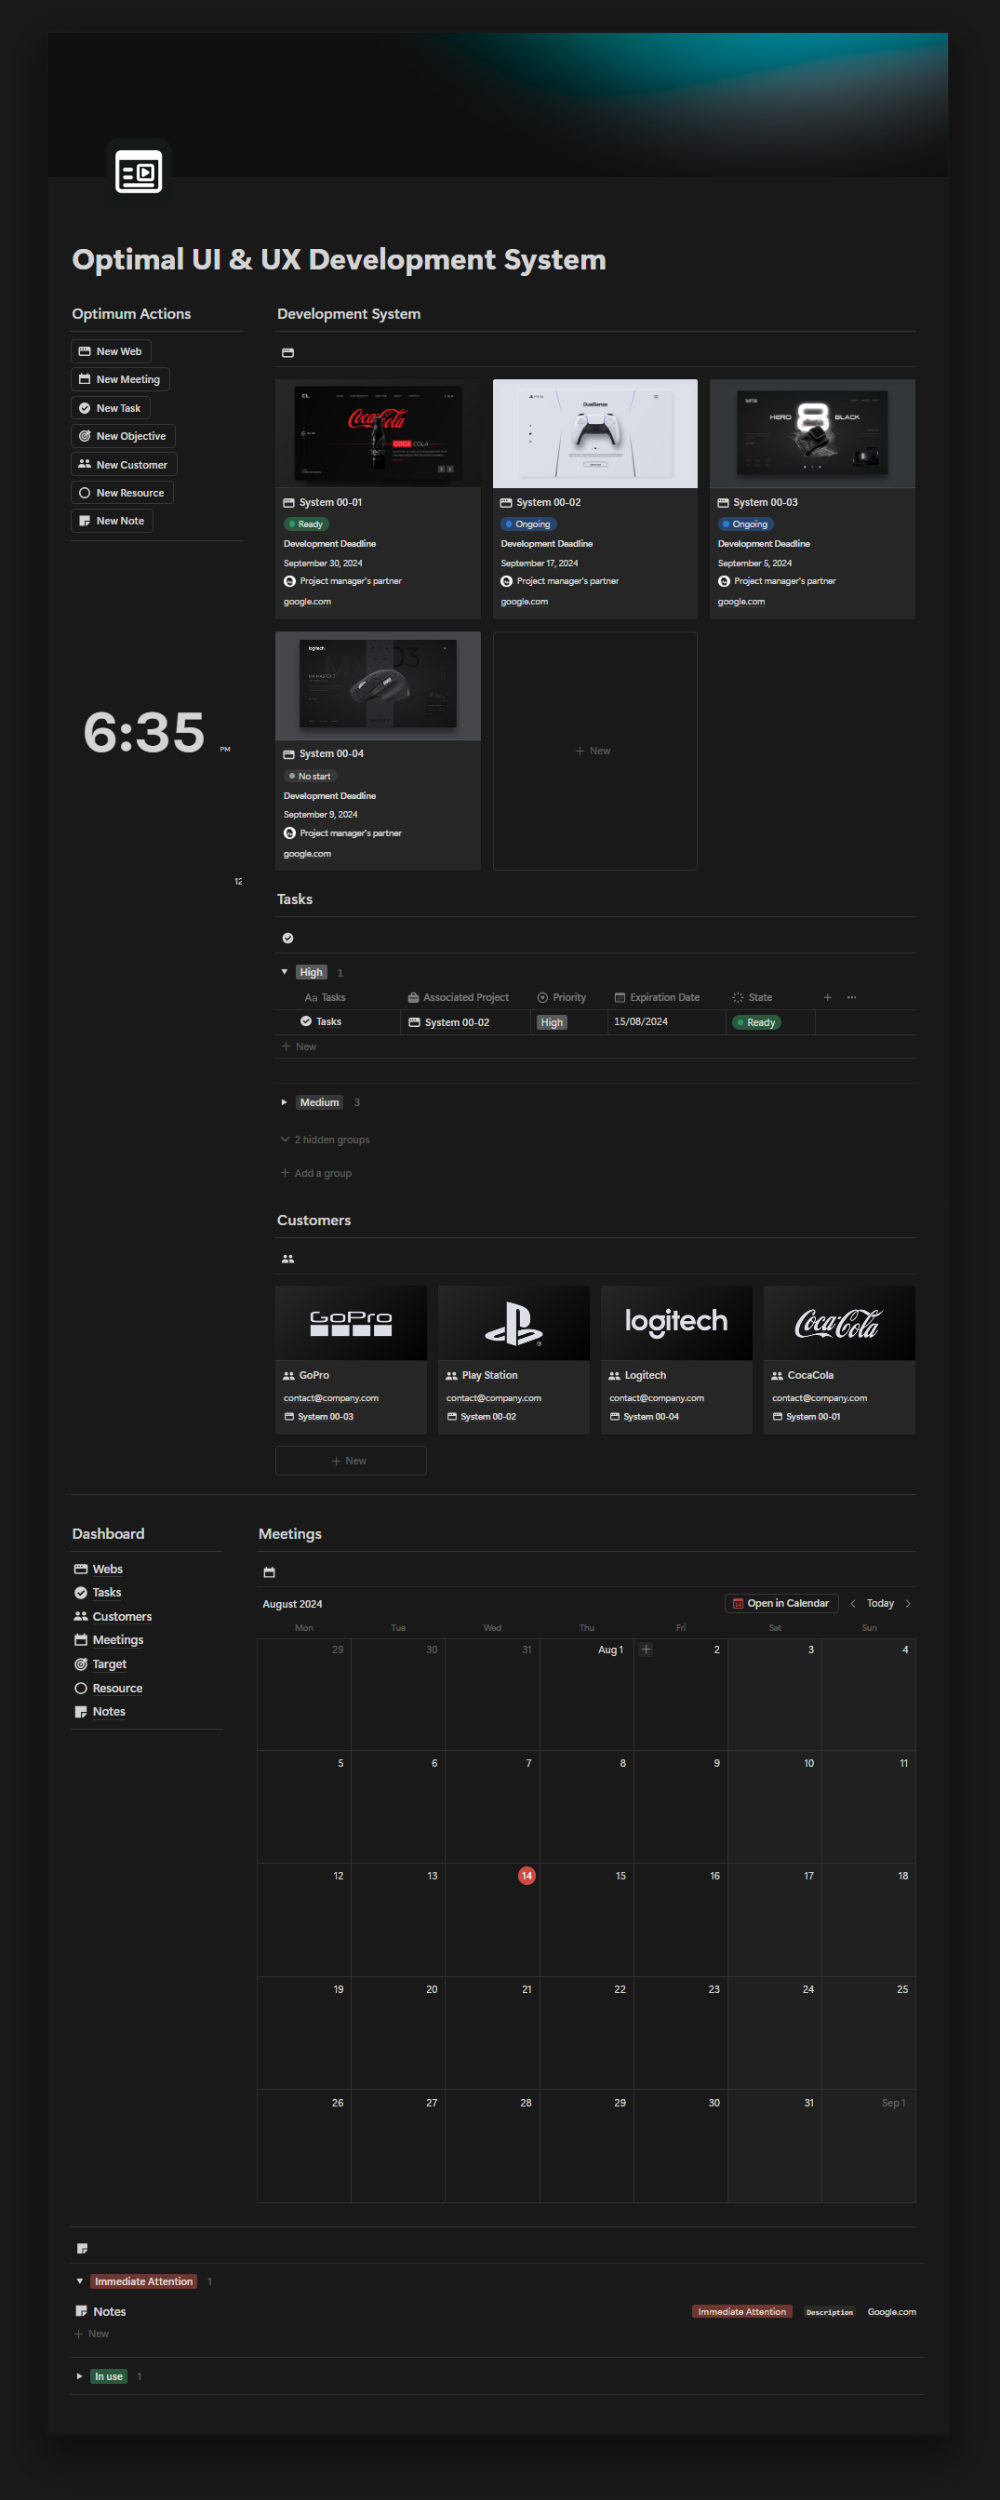
Task: Open the System 00-04 Logitech mouse thumbnail
Action: coord(378,686)
